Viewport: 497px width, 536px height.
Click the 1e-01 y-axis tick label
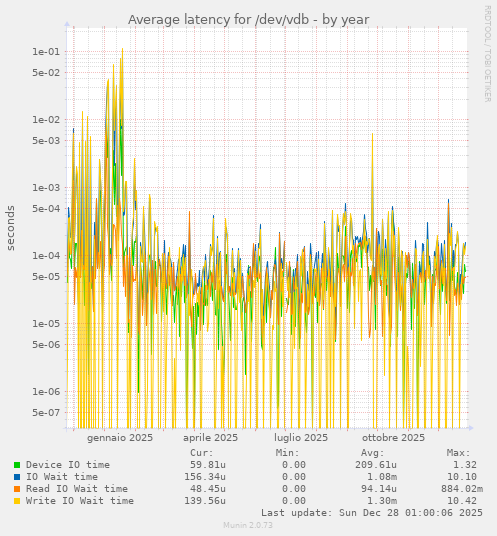pyautogui.click(x=46, y=52)
